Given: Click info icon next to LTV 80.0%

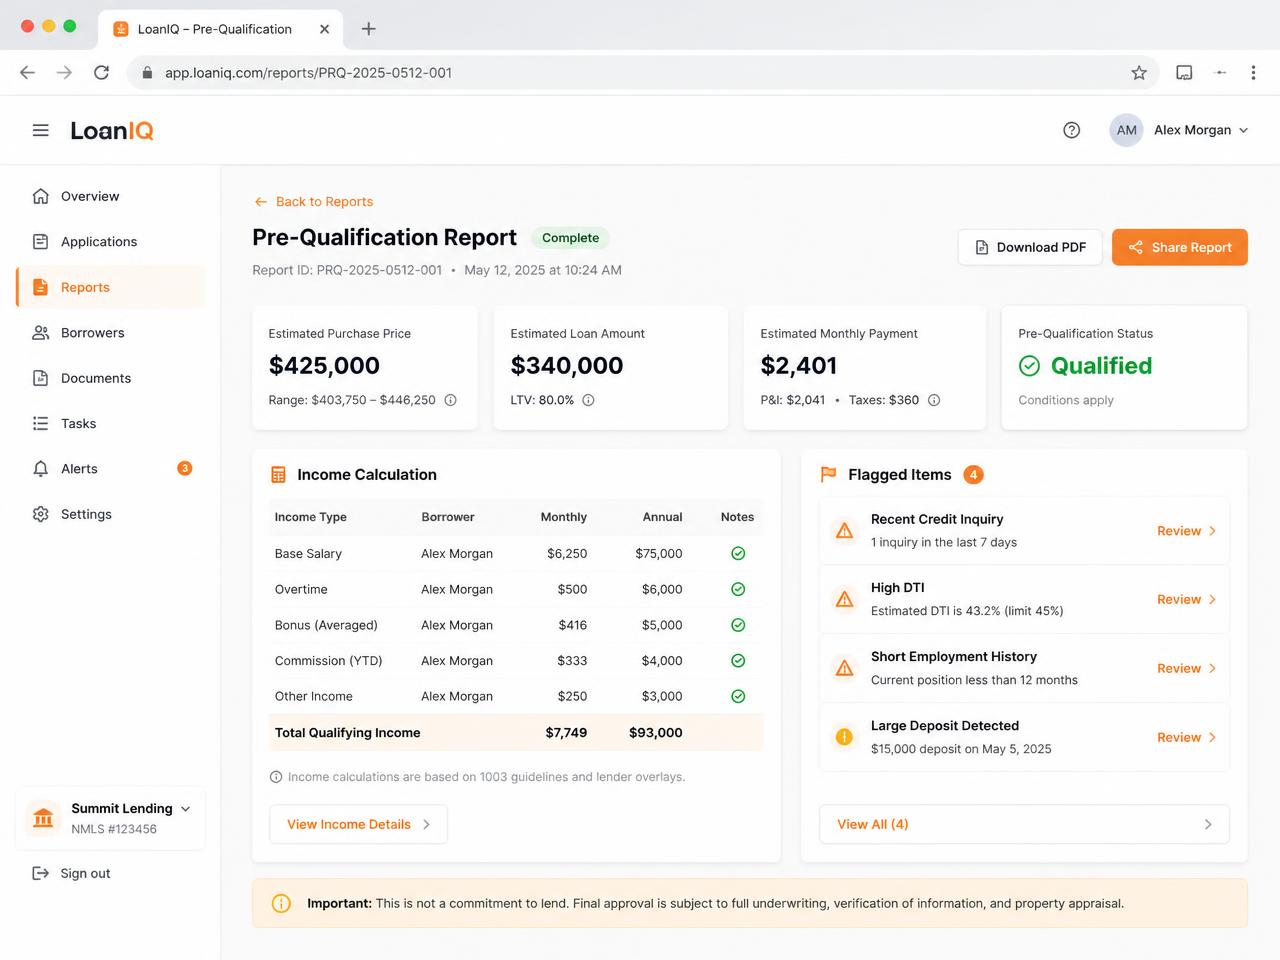Looking at the screenshot, I should (x=589, y=400).
